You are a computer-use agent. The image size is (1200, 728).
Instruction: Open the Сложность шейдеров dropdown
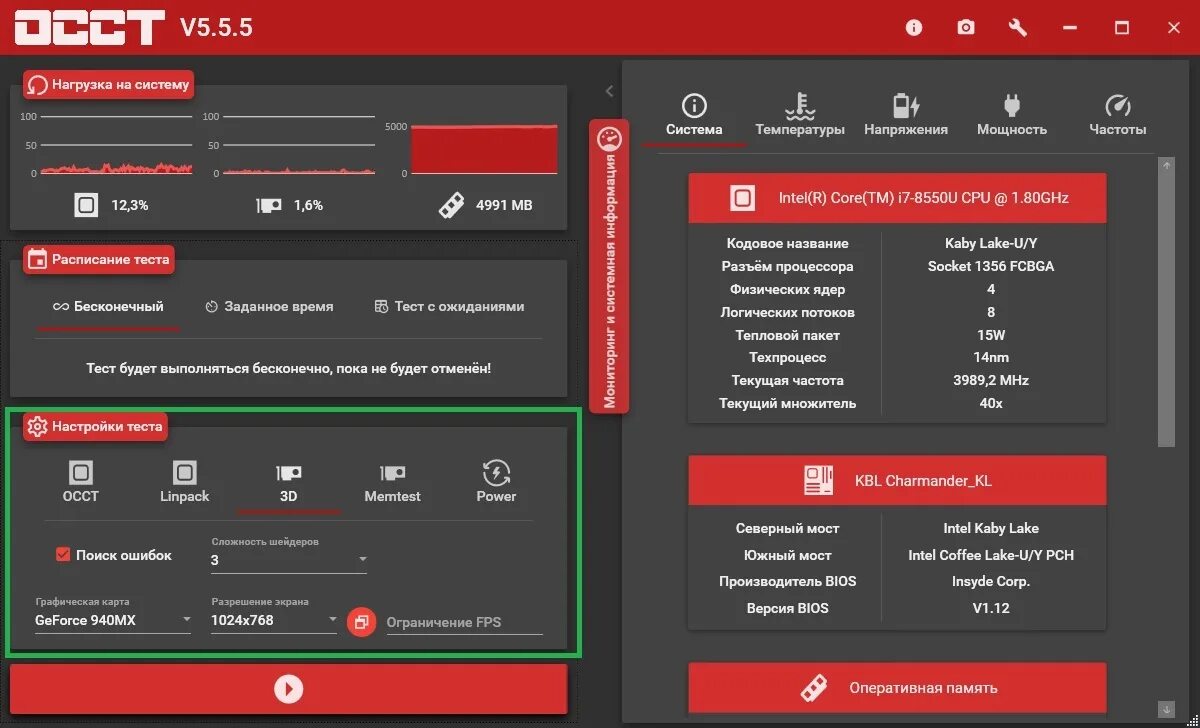[289, 560]
